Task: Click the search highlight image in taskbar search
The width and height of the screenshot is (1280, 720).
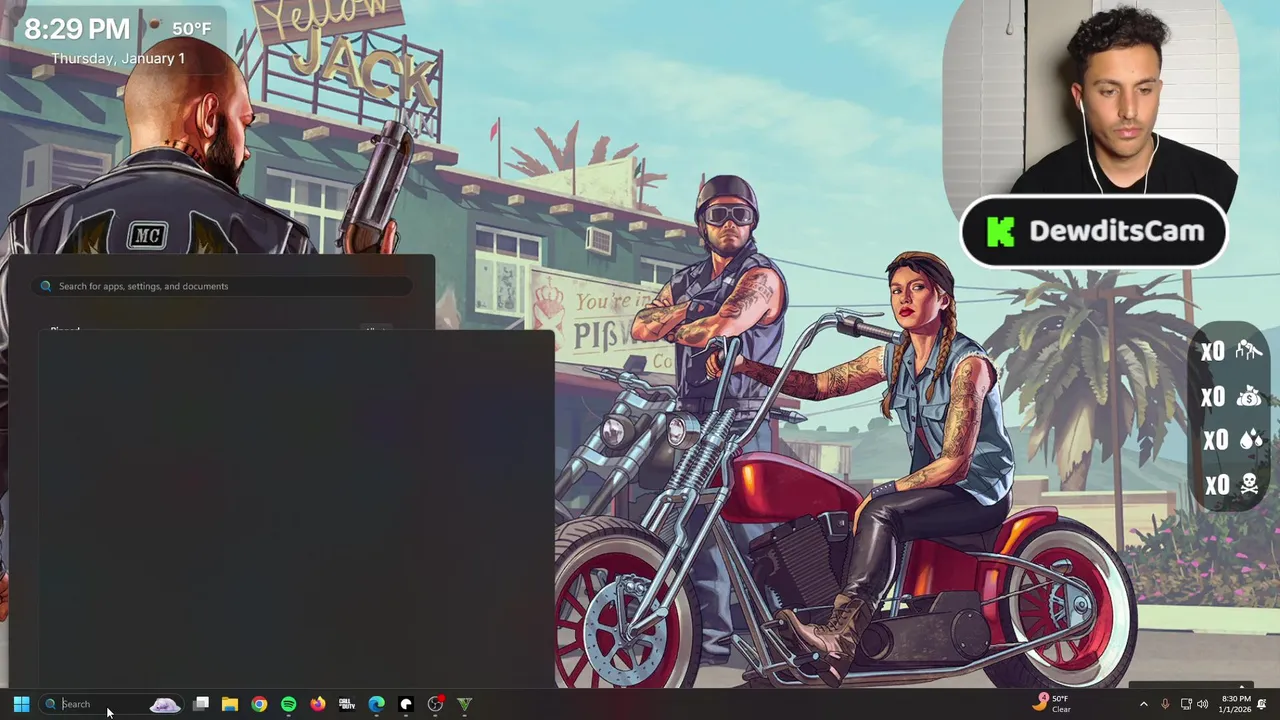Action: [x=165, y=705]
